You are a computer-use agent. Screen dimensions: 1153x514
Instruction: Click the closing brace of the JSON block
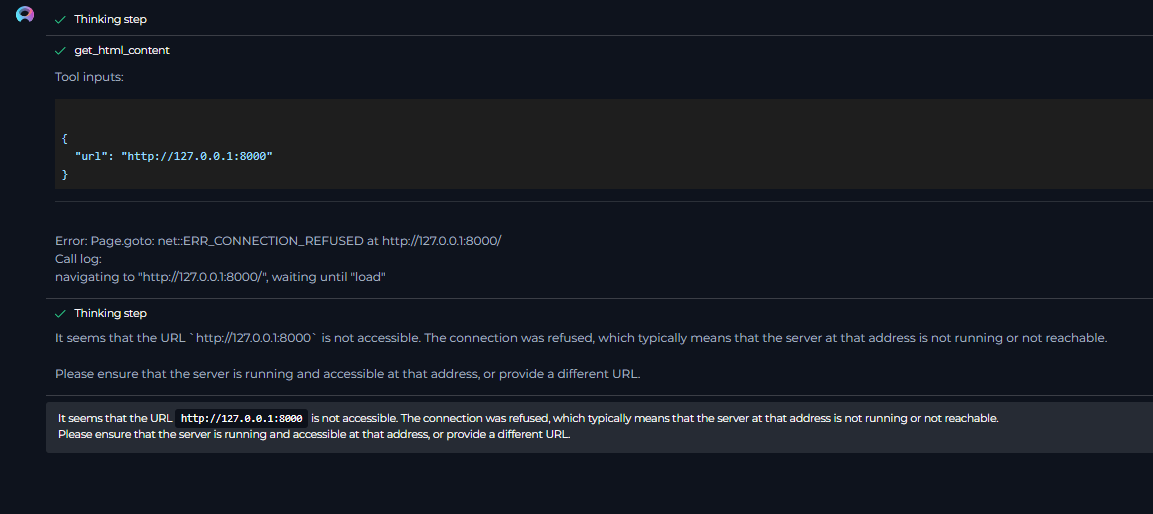(65, 175)
